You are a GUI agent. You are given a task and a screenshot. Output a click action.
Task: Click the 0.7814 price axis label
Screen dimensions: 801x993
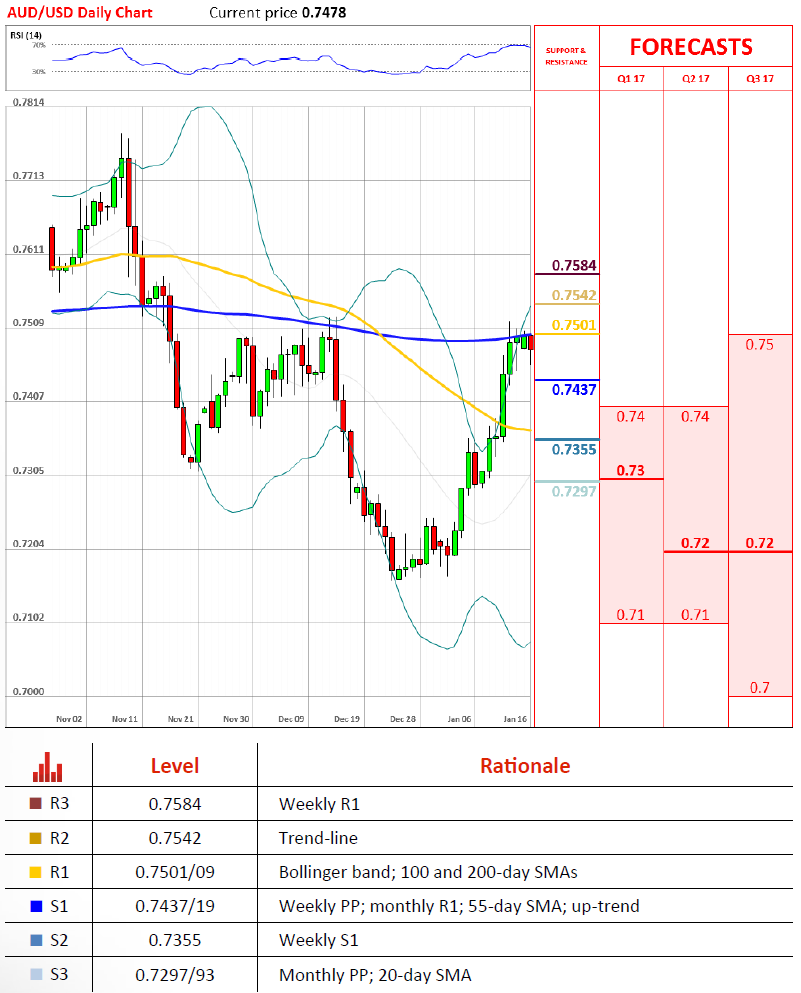(28, 103)
